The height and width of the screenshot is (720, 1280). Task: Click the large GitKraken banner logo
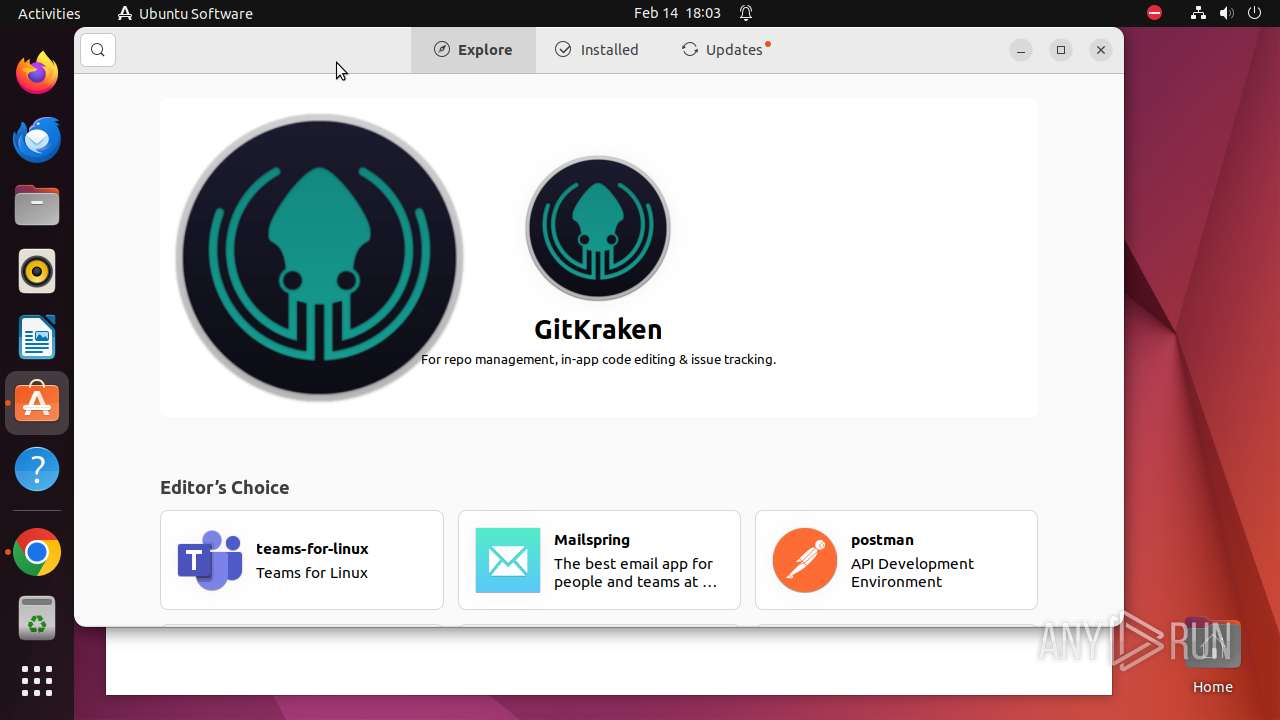coord(319,257)
